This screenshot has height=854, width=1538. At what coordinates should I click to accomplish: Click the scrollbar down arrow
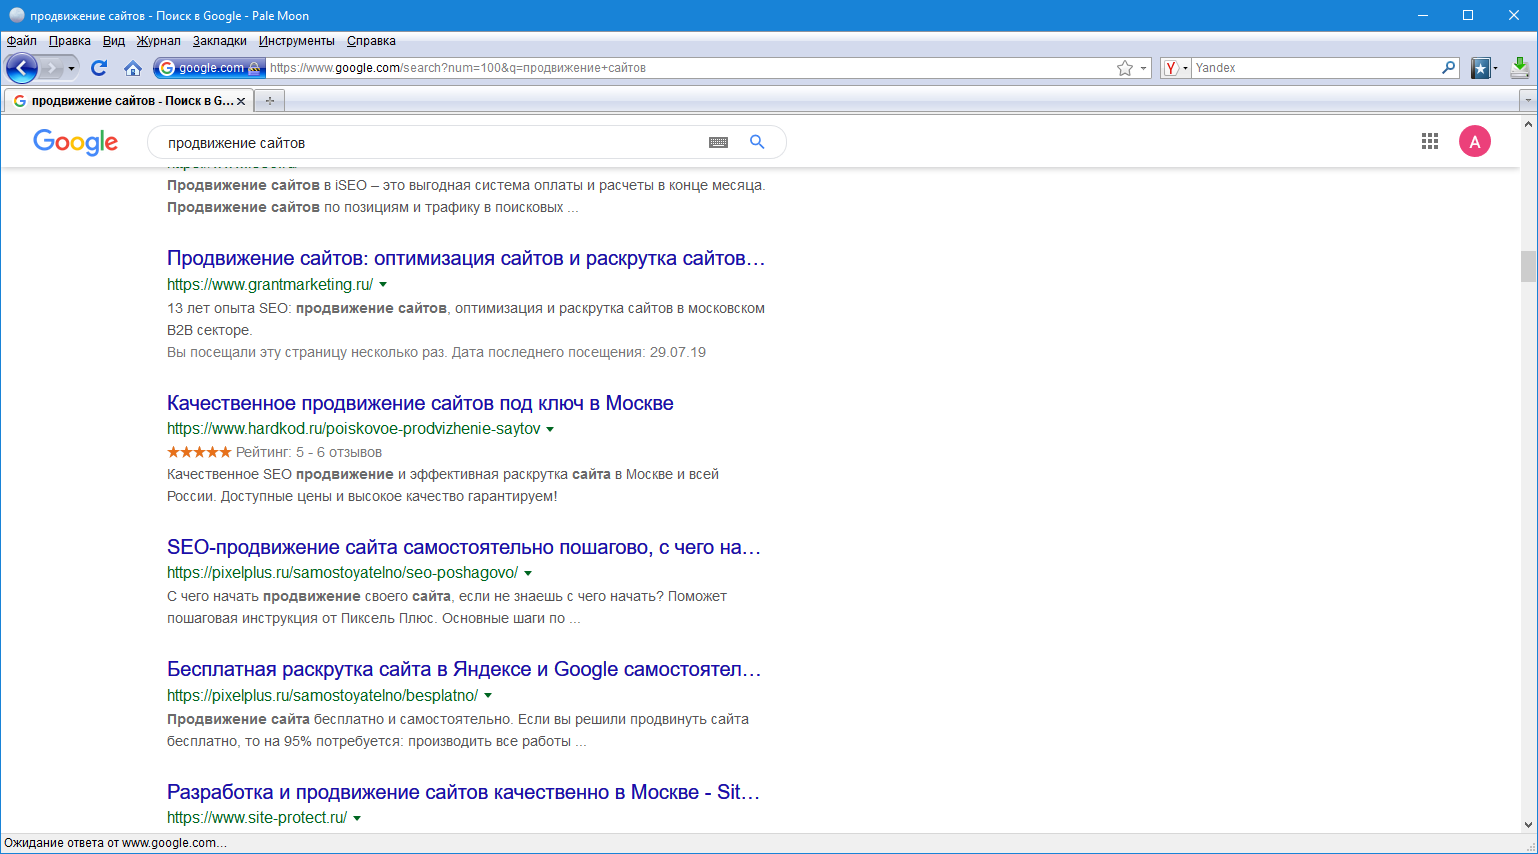click(x=1528, y=824)
